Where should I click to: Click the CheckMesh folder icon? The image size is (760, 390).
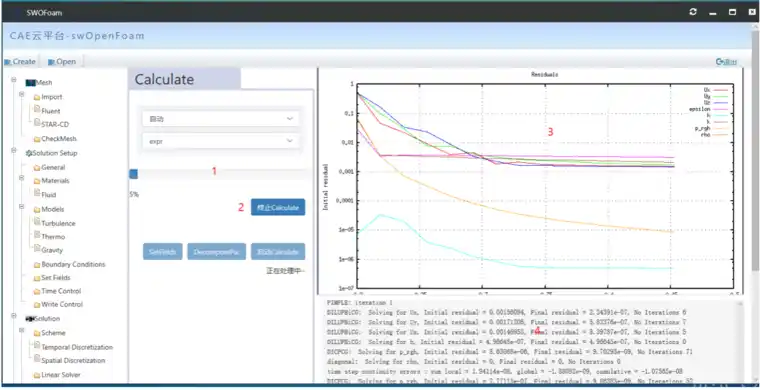tap(37, 140)
